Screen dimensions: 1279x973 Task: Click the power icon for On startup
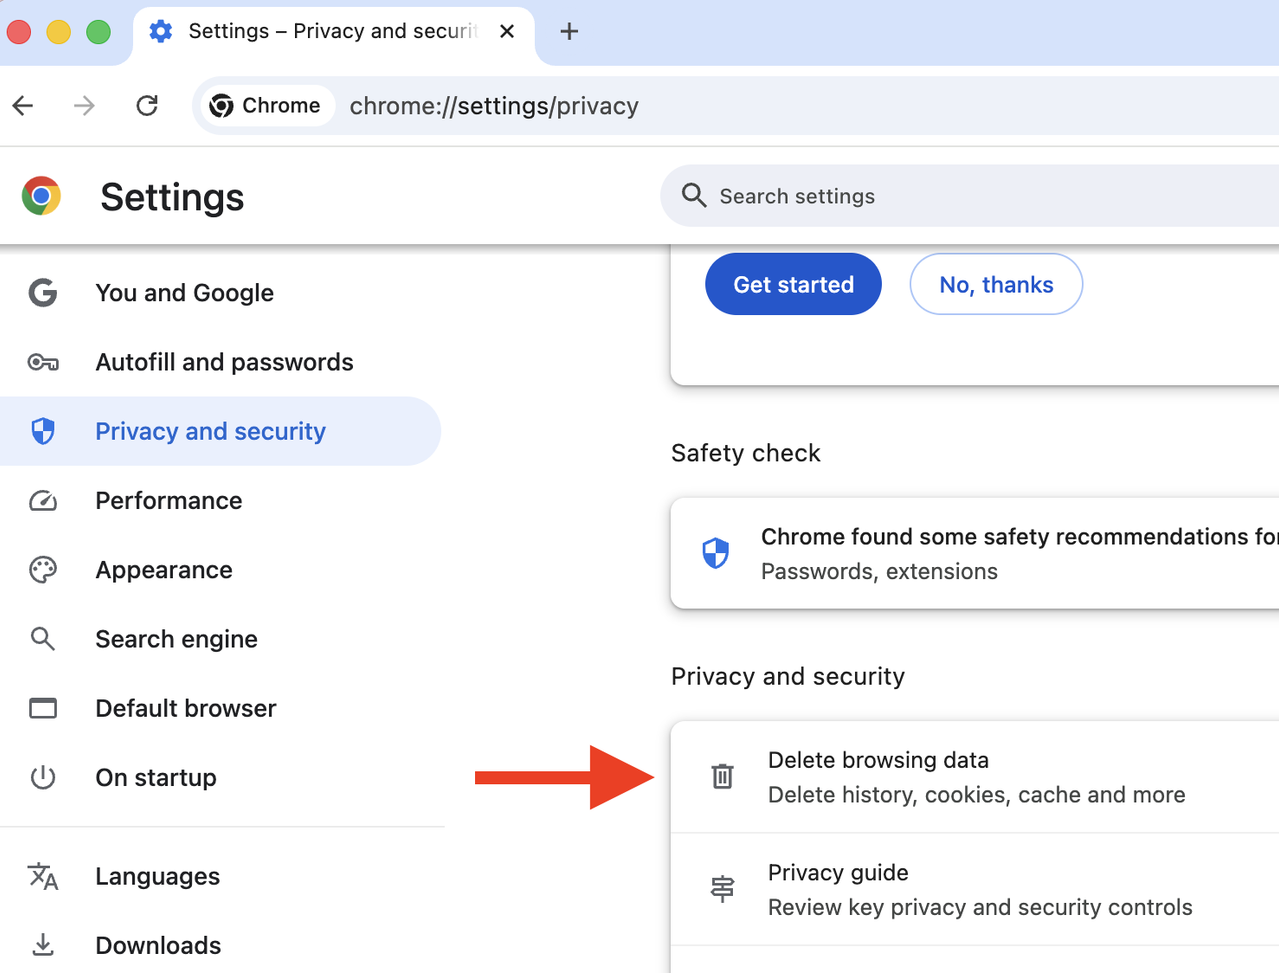(x=43, y=777)
